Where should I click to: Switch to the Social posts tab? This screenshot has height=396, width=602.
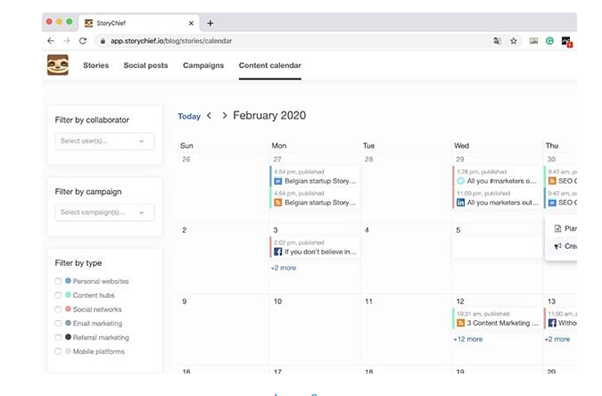tap(146, 65)
